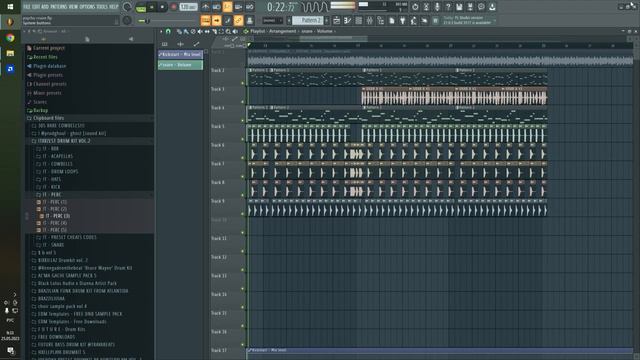
Task: Collapse the 'Clipboard files' folder
Action: coord(48,118)
